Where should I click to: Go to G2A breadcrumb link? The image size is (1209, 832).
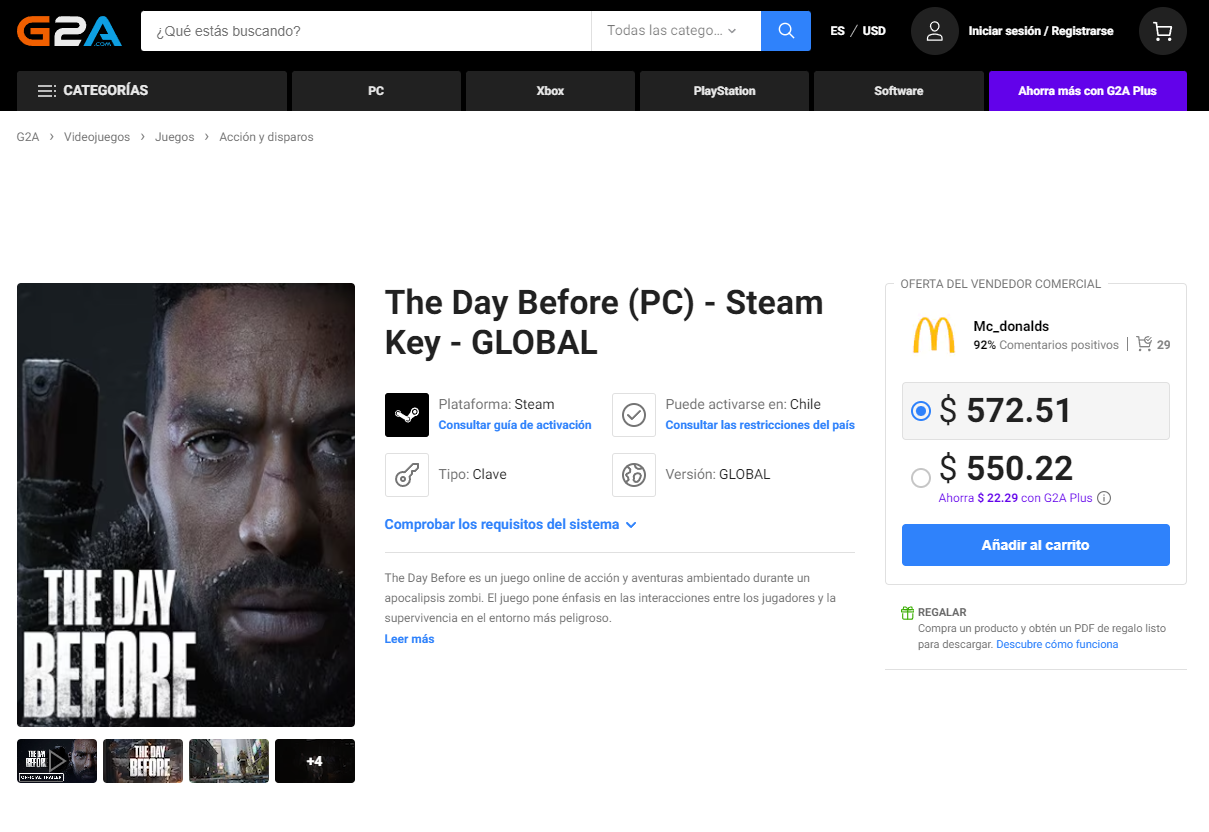click(28, 137)
